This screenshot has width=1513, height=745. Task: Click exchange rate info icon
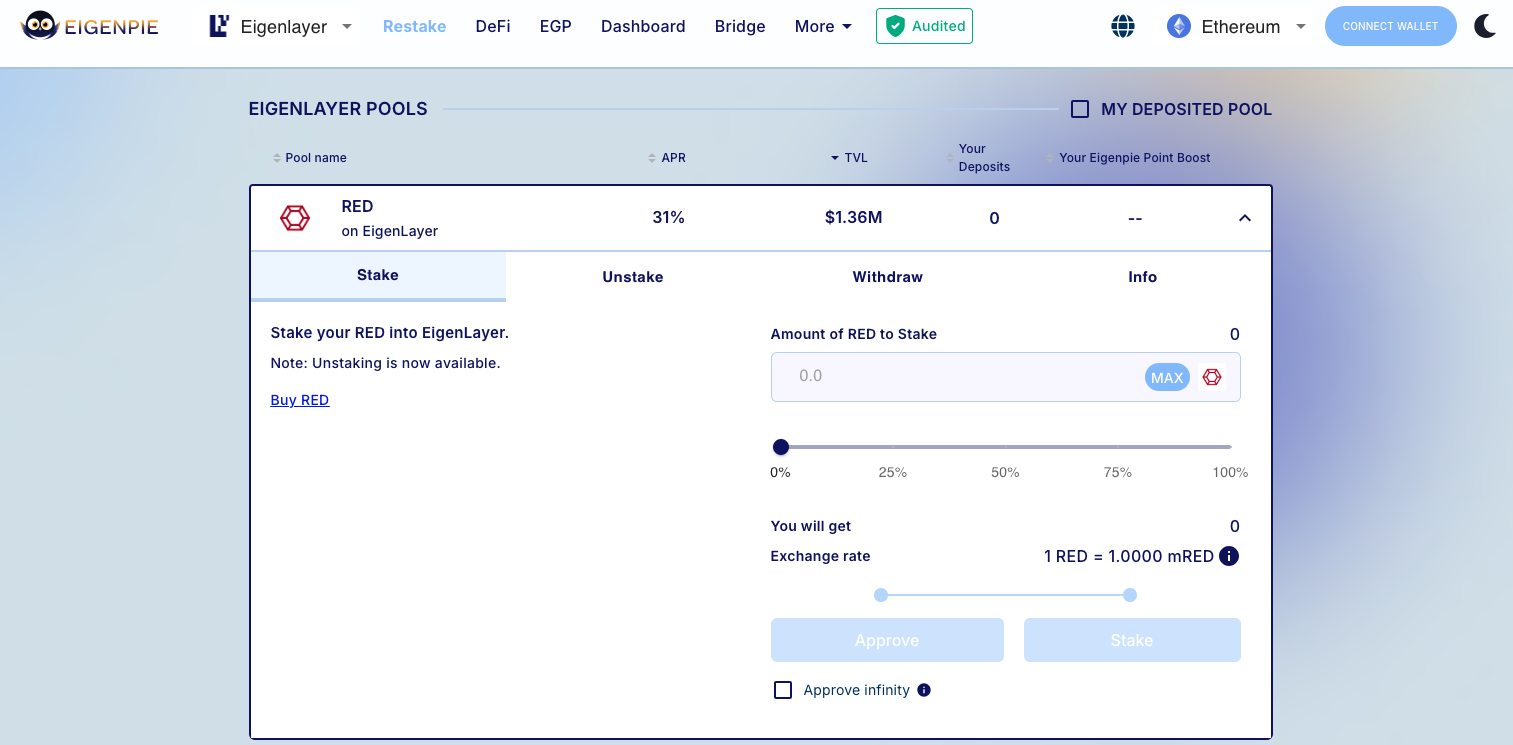(1229, 556)
